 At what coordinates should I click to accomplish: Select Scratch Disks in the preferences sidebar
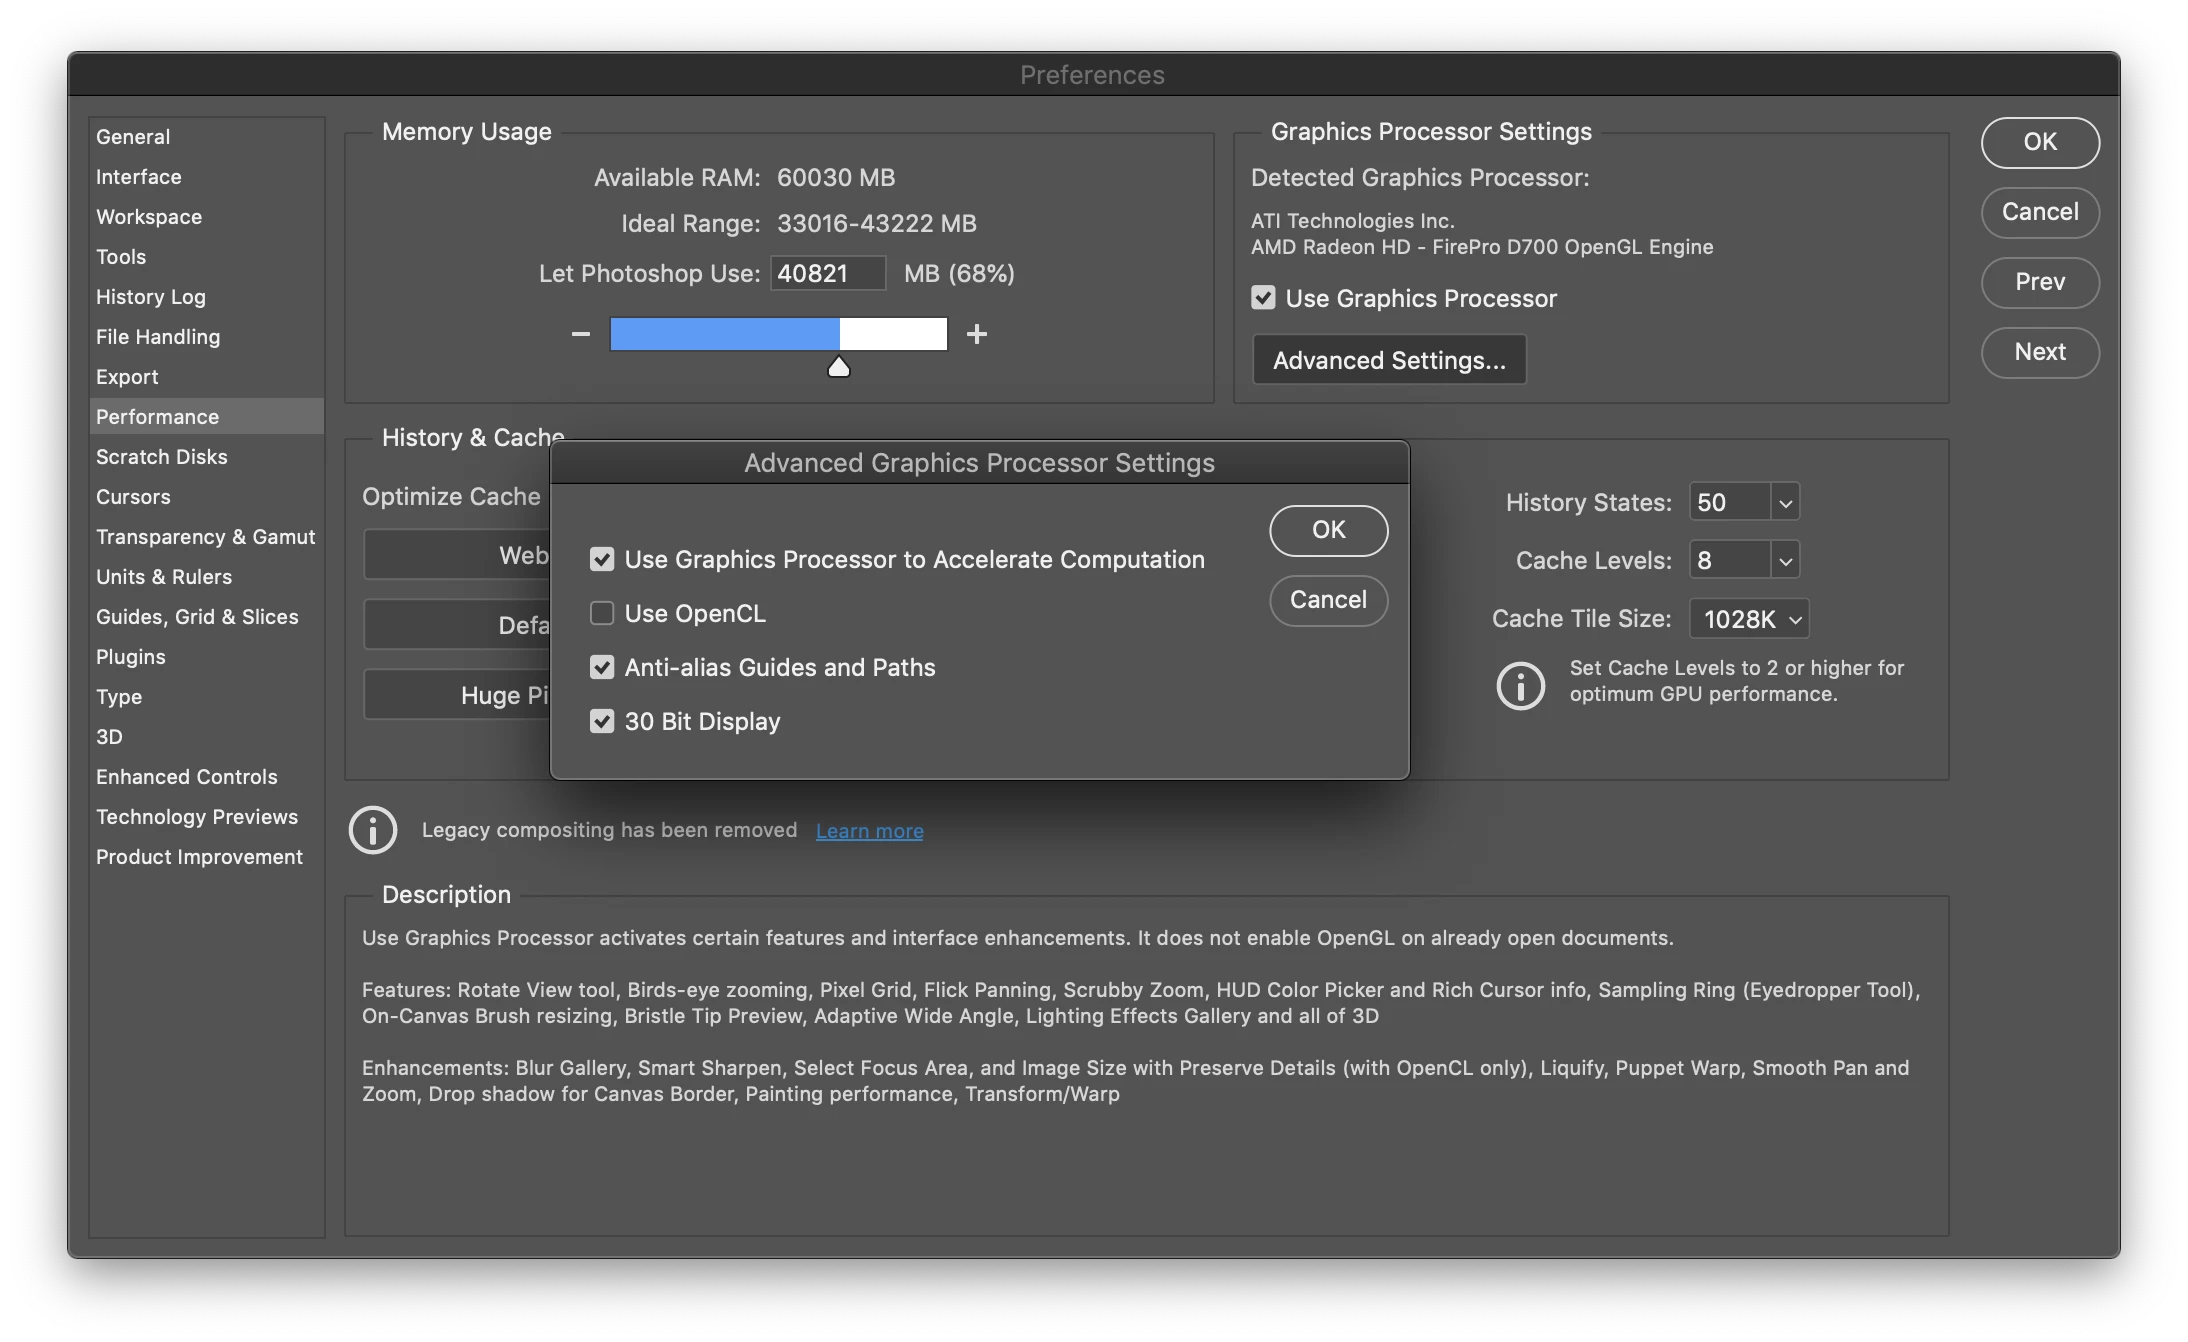(x=162, y=457)
